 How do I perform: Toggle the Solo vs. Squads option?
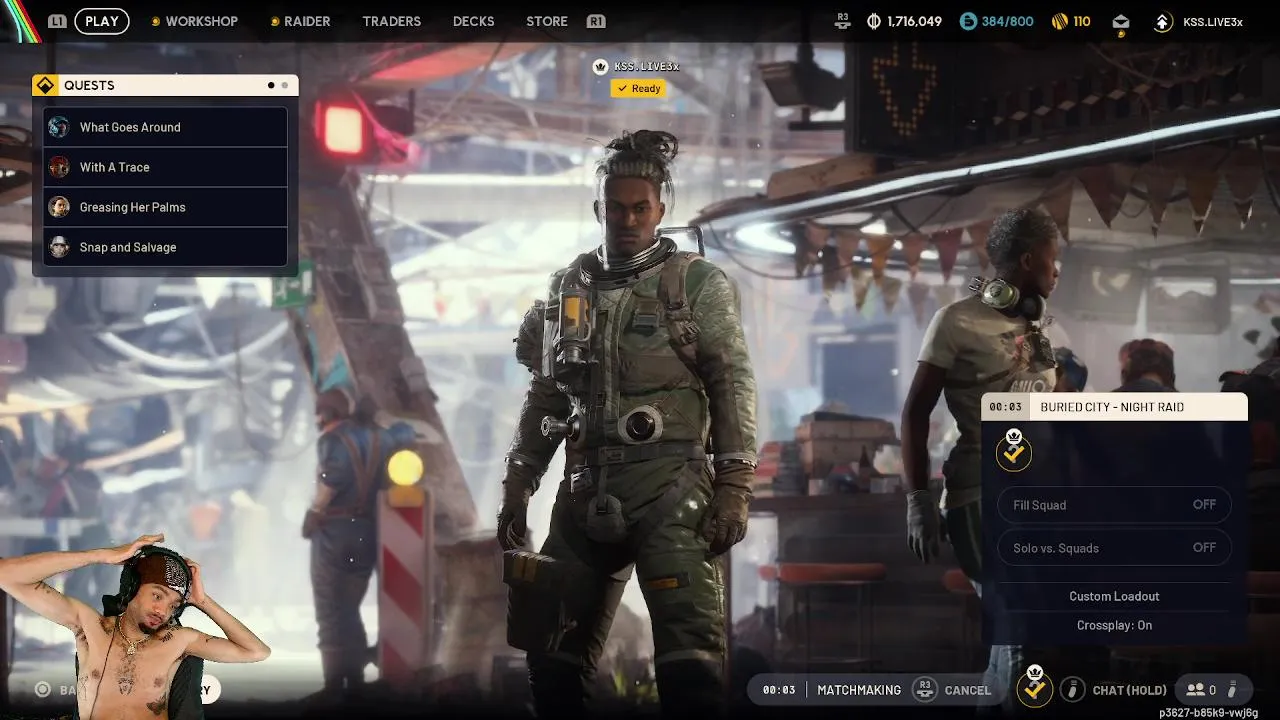tap(1114, 548)
